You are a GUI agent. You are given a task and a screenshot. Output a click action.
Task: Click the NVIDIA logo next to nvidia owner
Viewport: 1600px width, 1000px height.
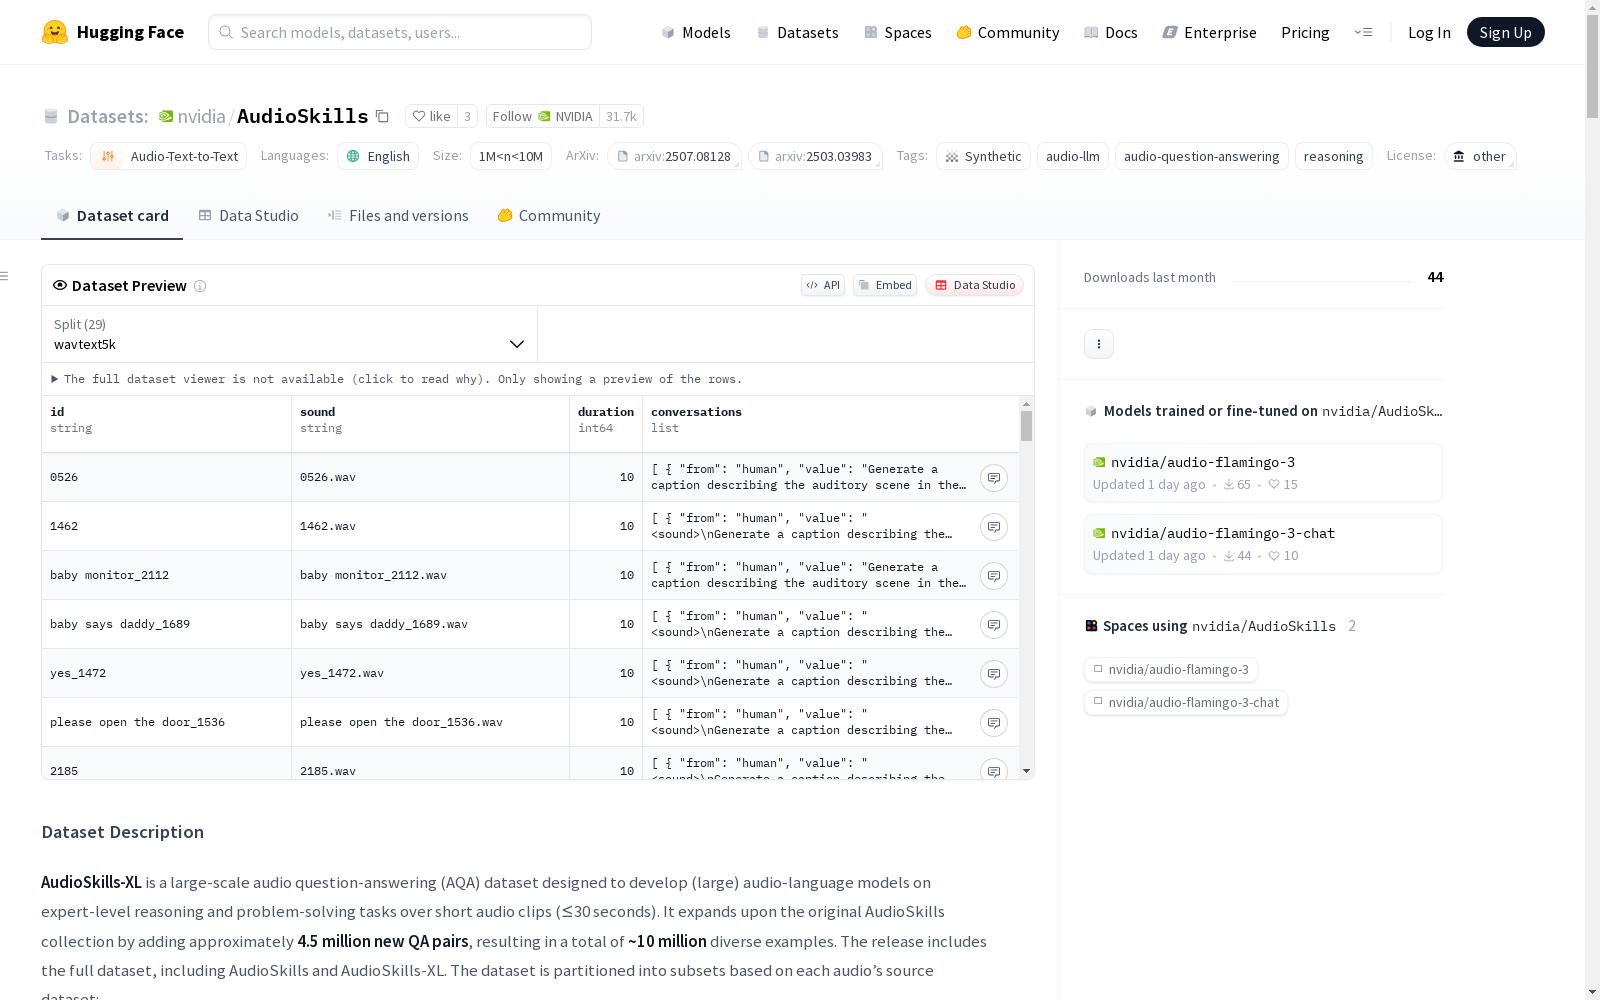166,116
